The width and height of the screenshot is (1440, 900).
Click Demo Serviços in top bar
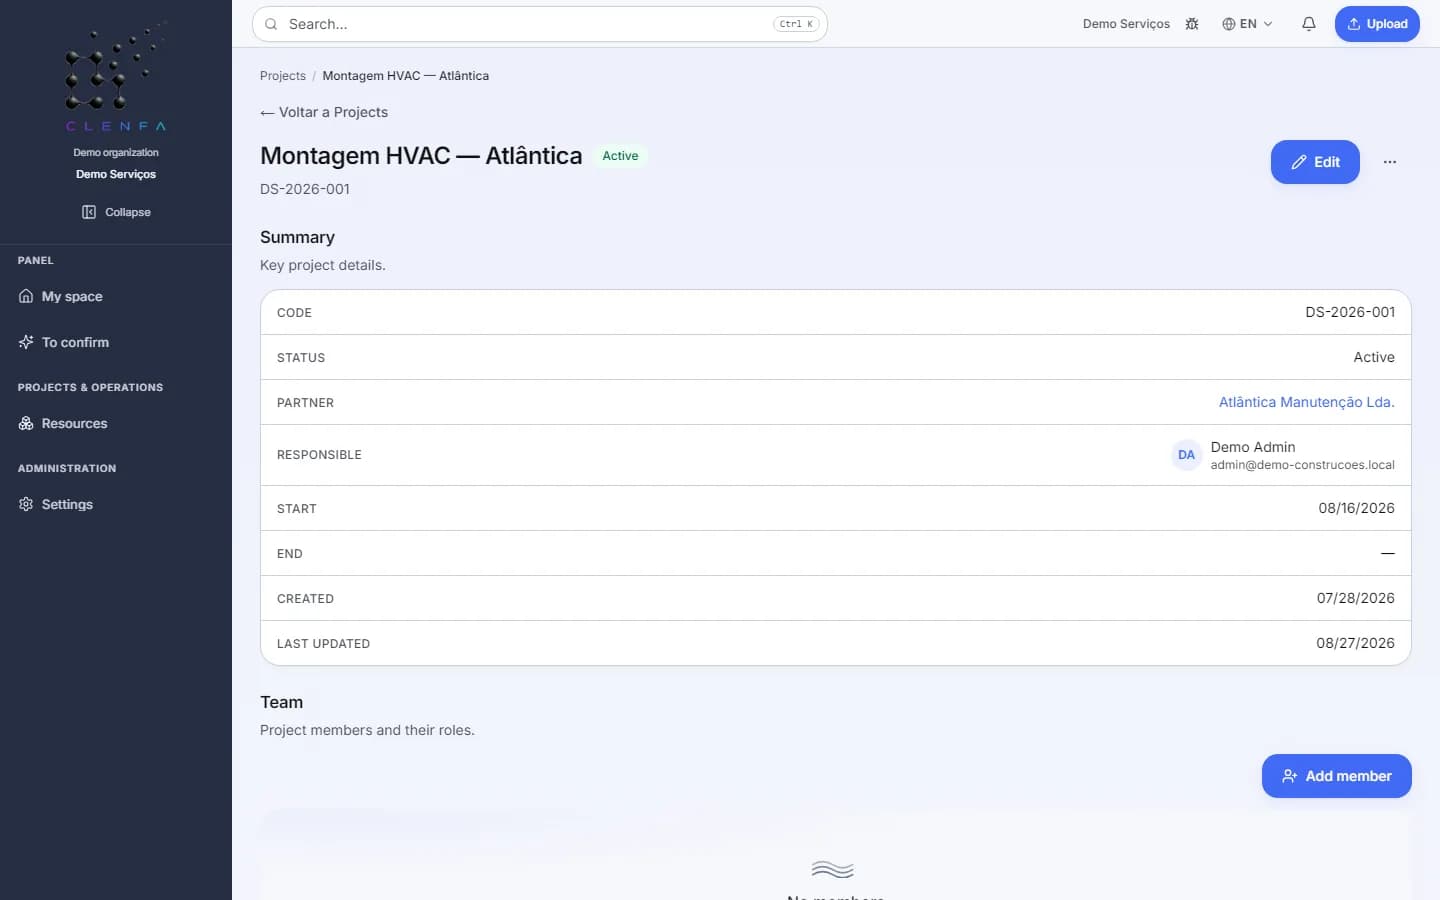tap(1126, 24)
